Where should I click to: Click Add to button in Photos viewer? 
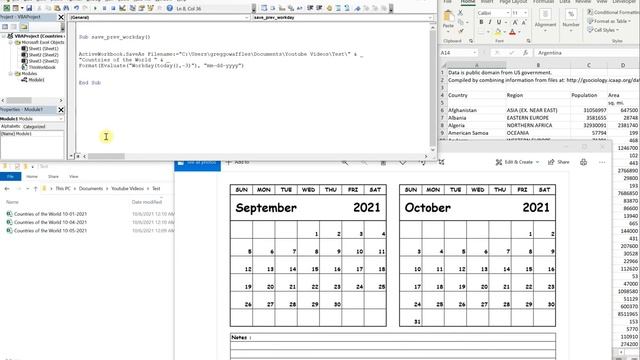(238, 162)
